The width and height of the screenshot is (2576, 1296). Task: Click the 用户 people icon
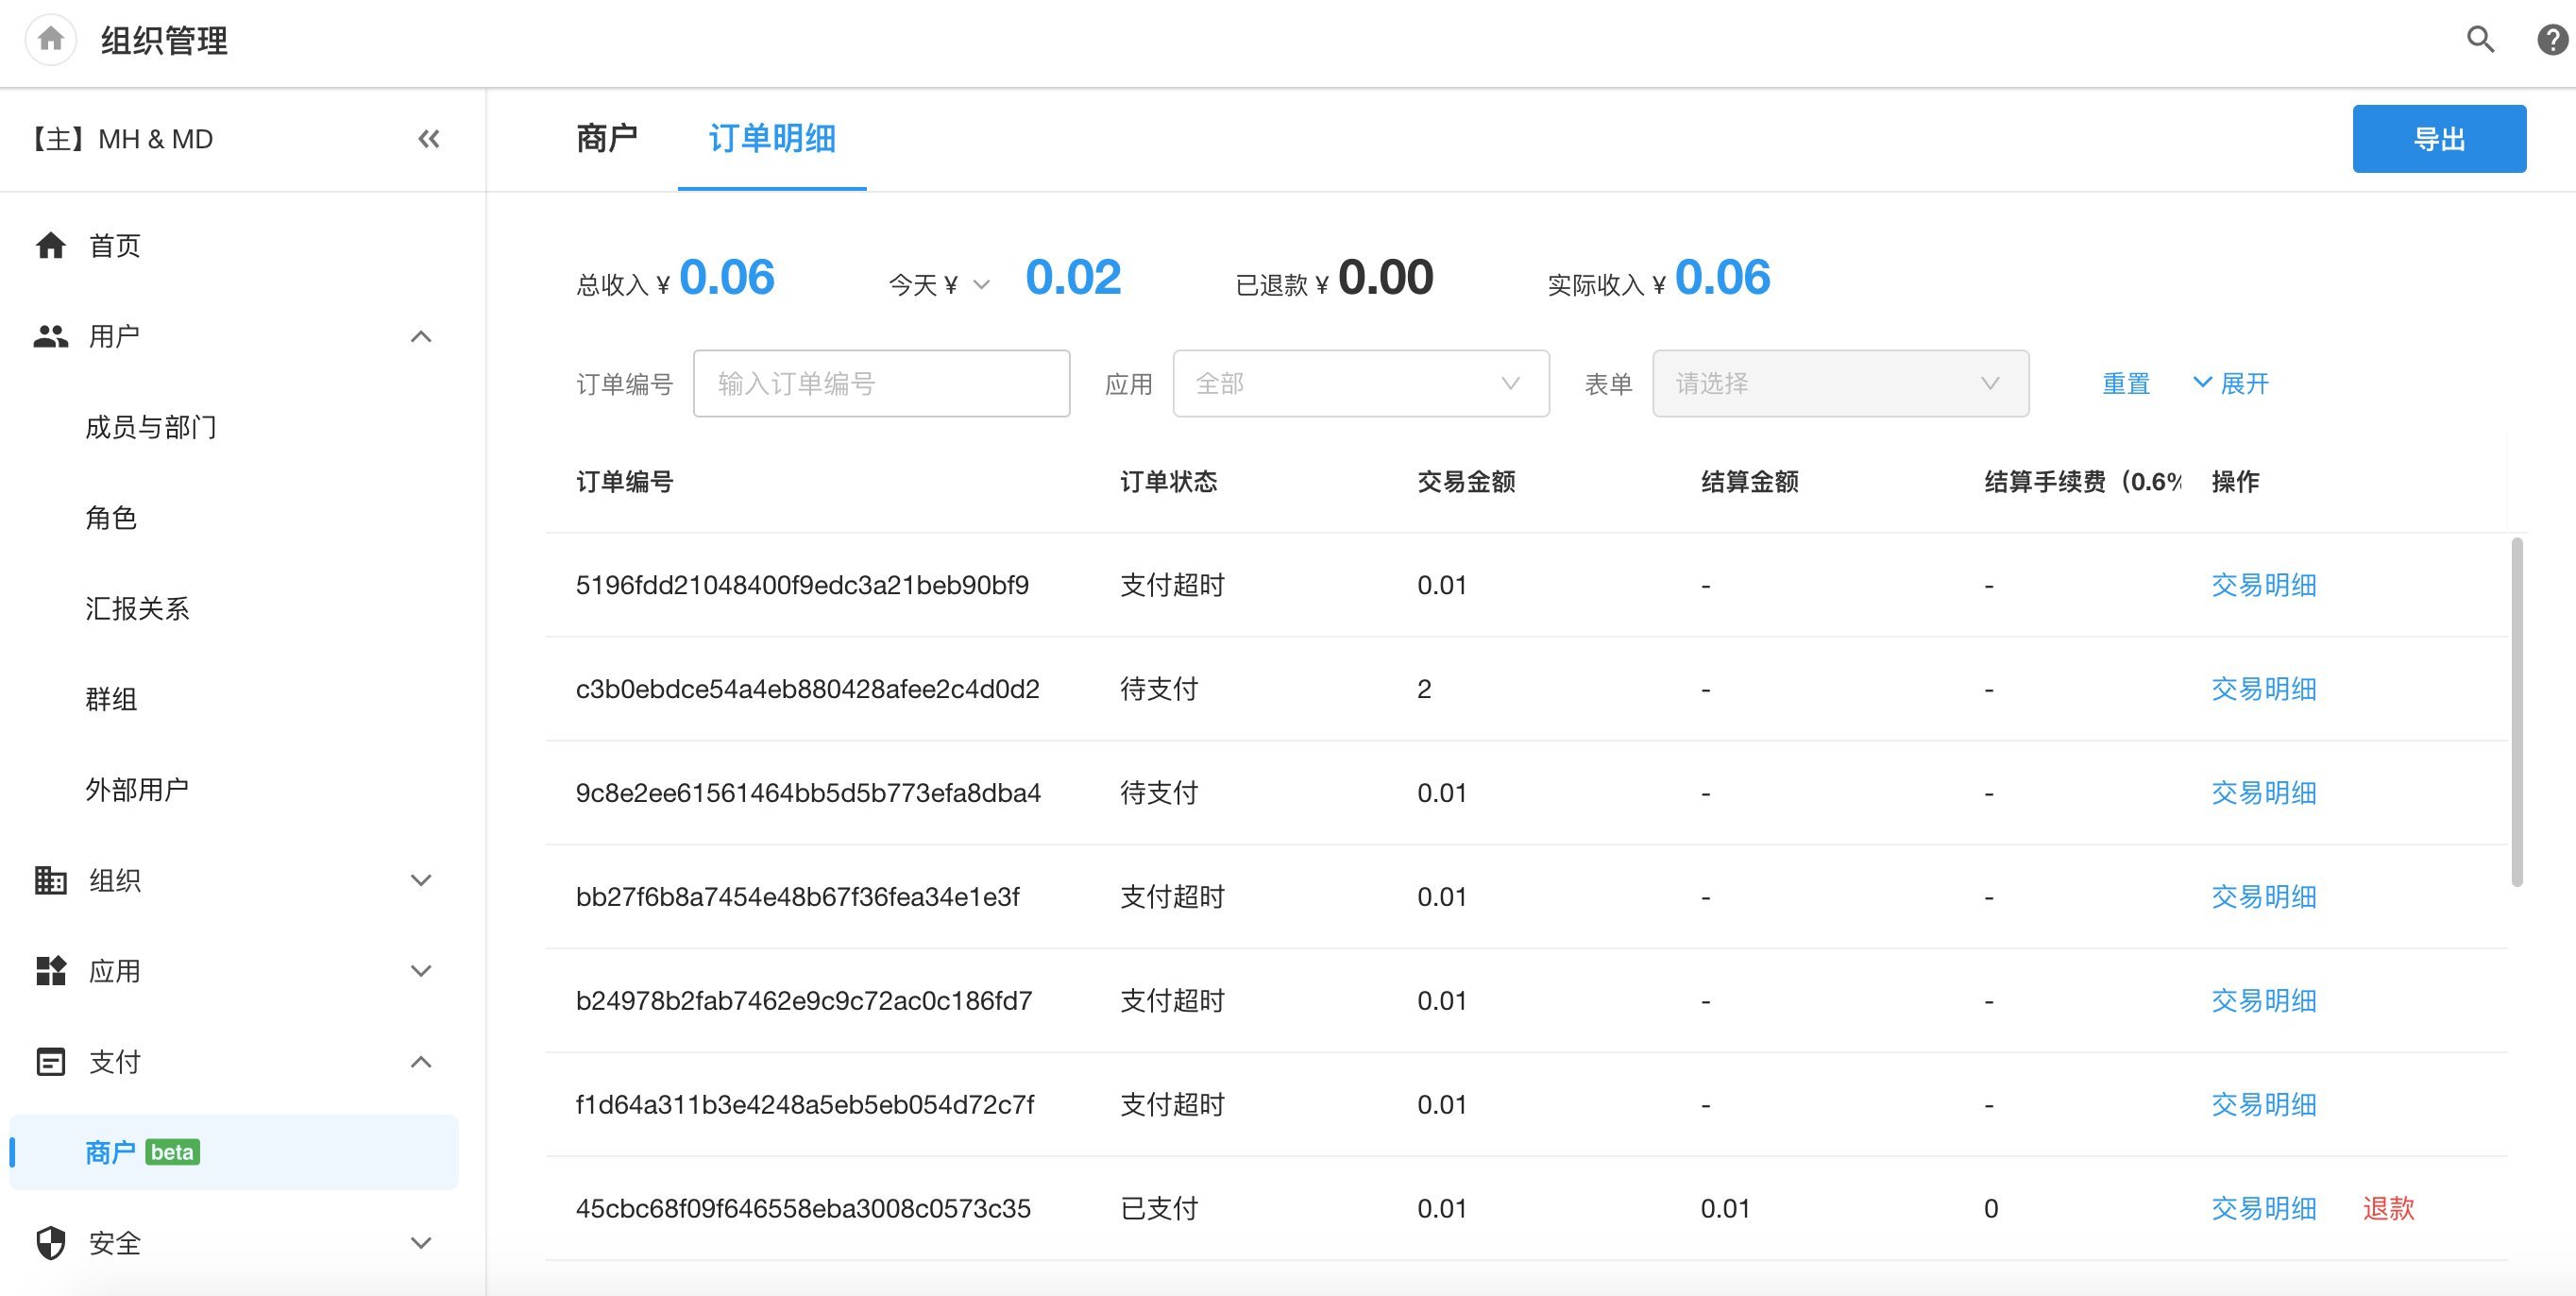(x=51, y=336)
